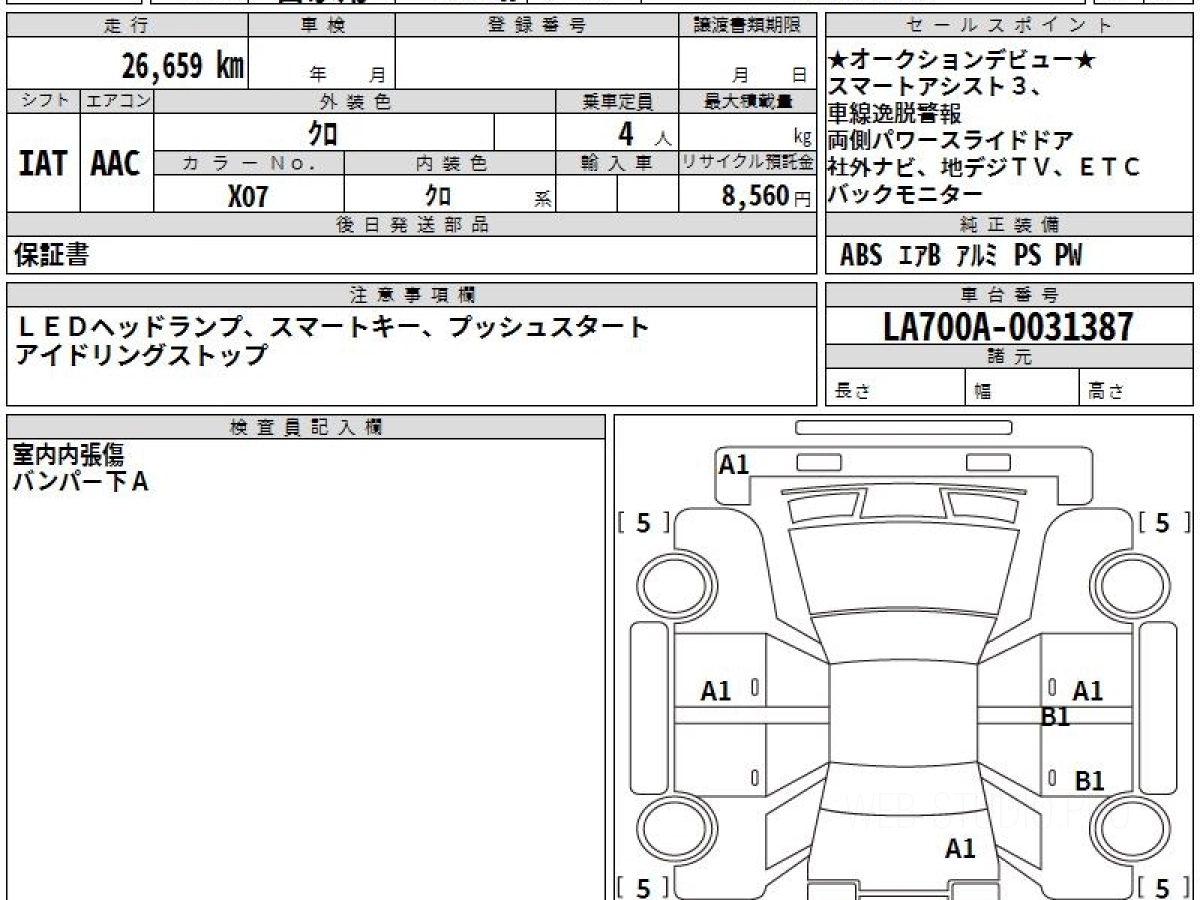This screenshot has height=900, width=1200.
Task: Click the 譲渡書類期限 header cell
Action: (x=747, y=26)
